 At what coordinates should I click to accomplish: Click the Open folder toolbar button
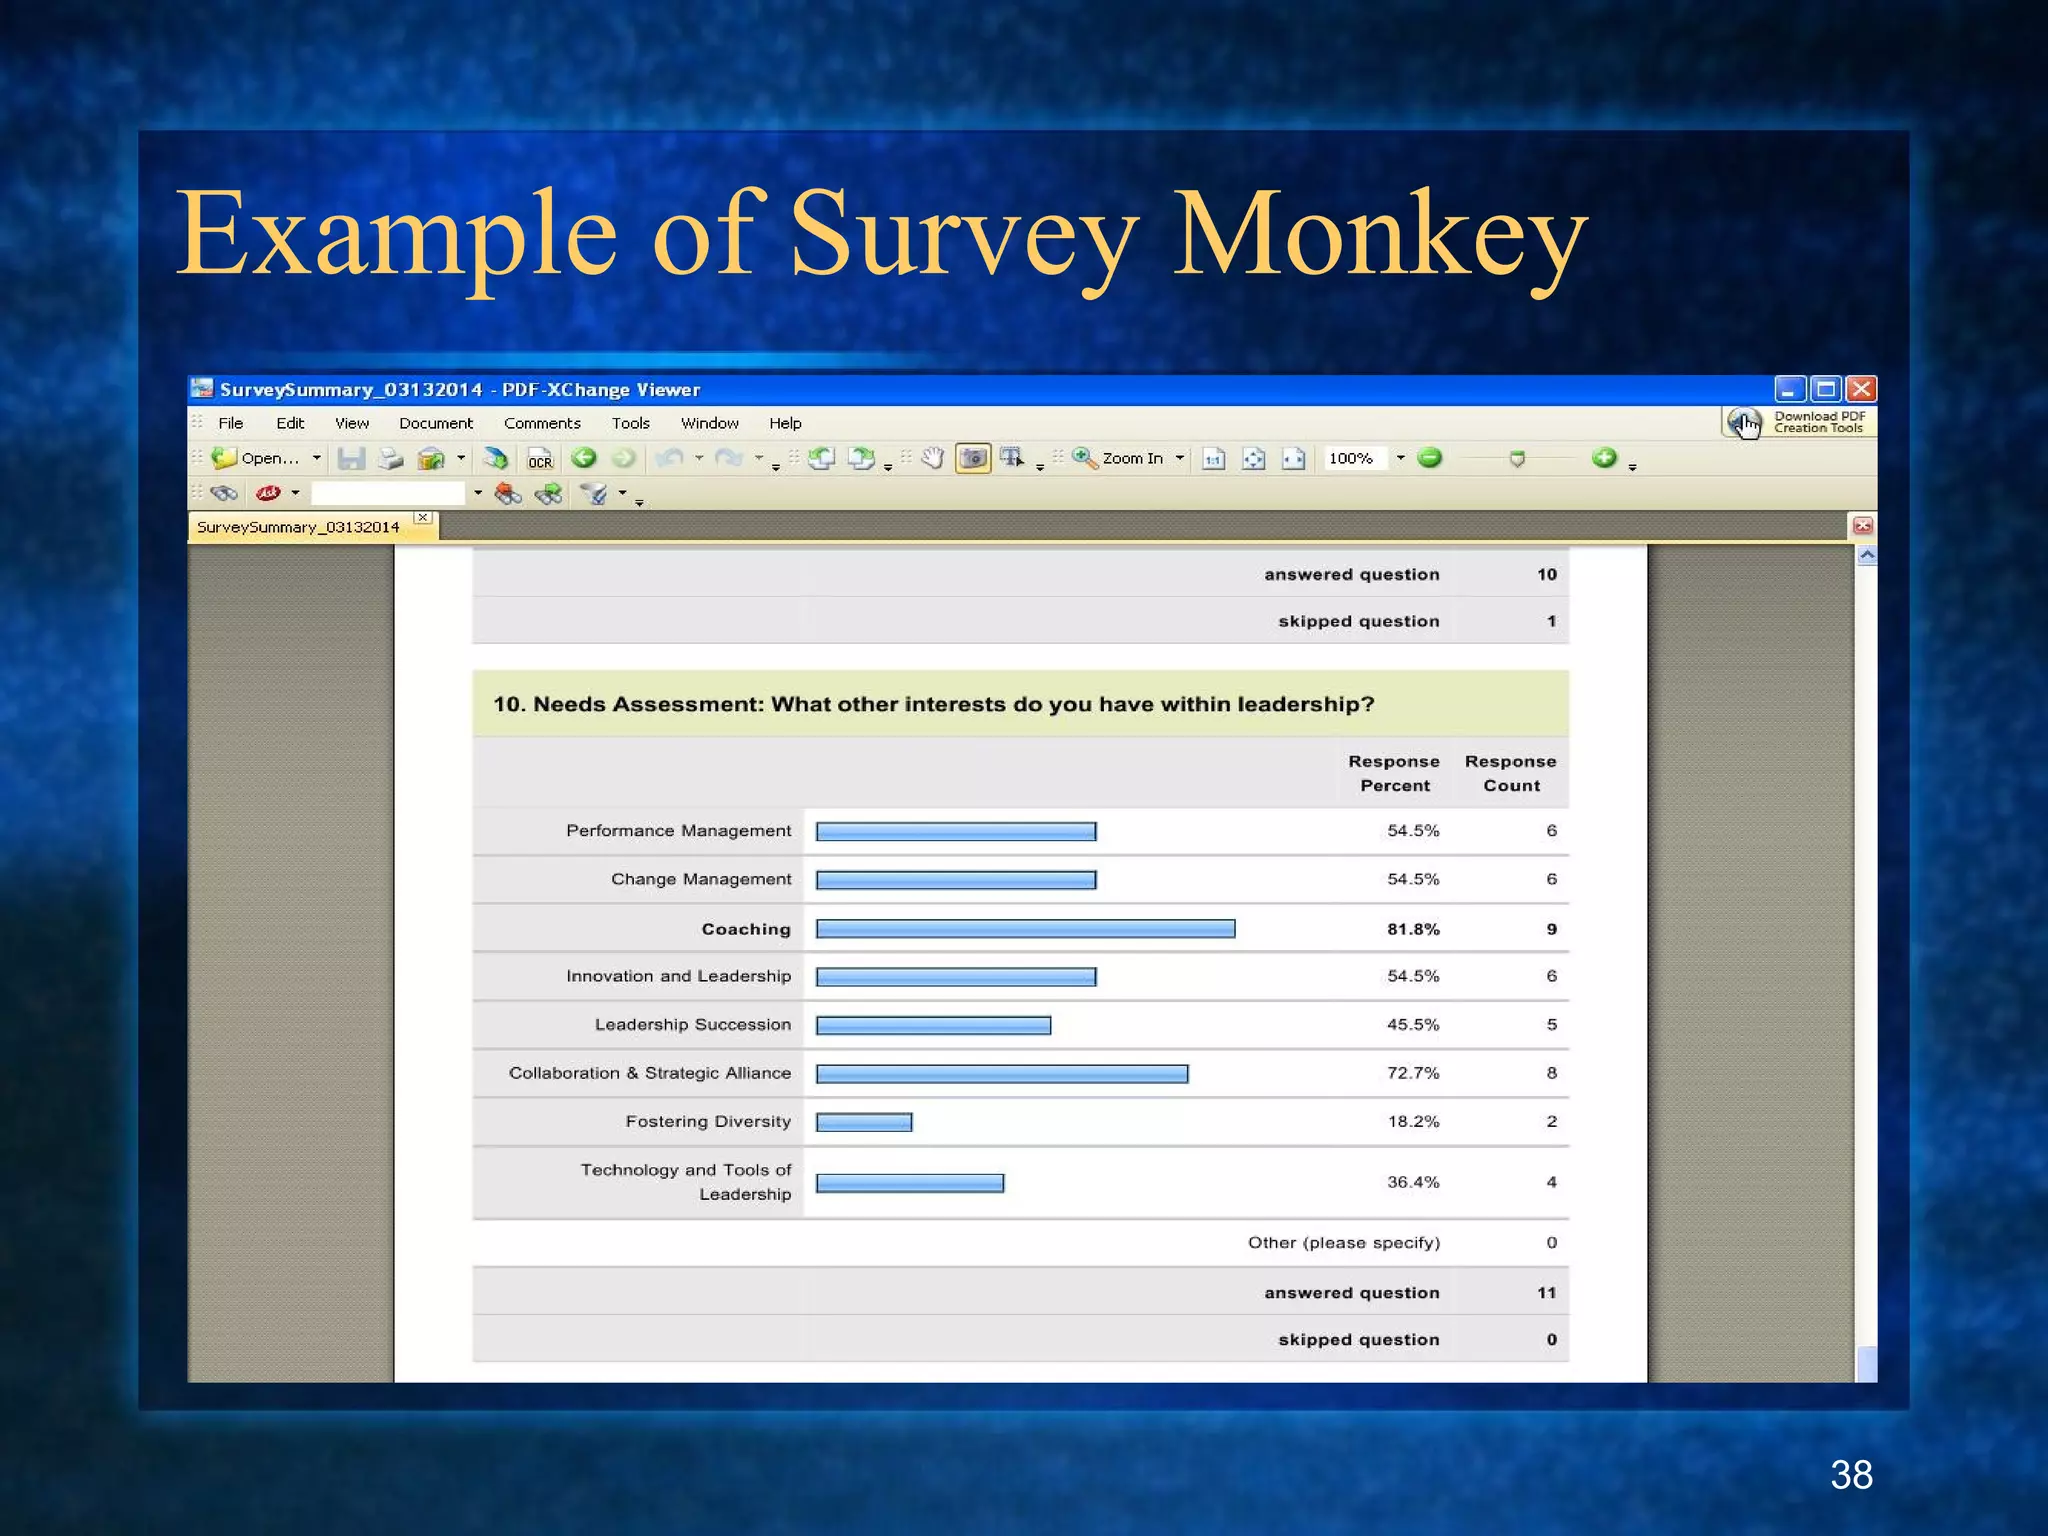click(x=255, y=458)
